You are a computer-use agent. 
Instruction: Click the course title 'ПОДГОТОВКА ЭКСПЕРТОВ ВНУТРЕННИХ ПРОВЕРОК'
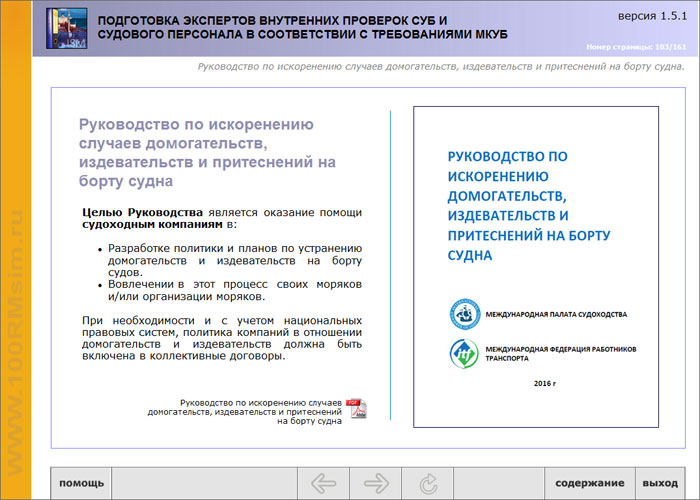click(x=302, y=27)
